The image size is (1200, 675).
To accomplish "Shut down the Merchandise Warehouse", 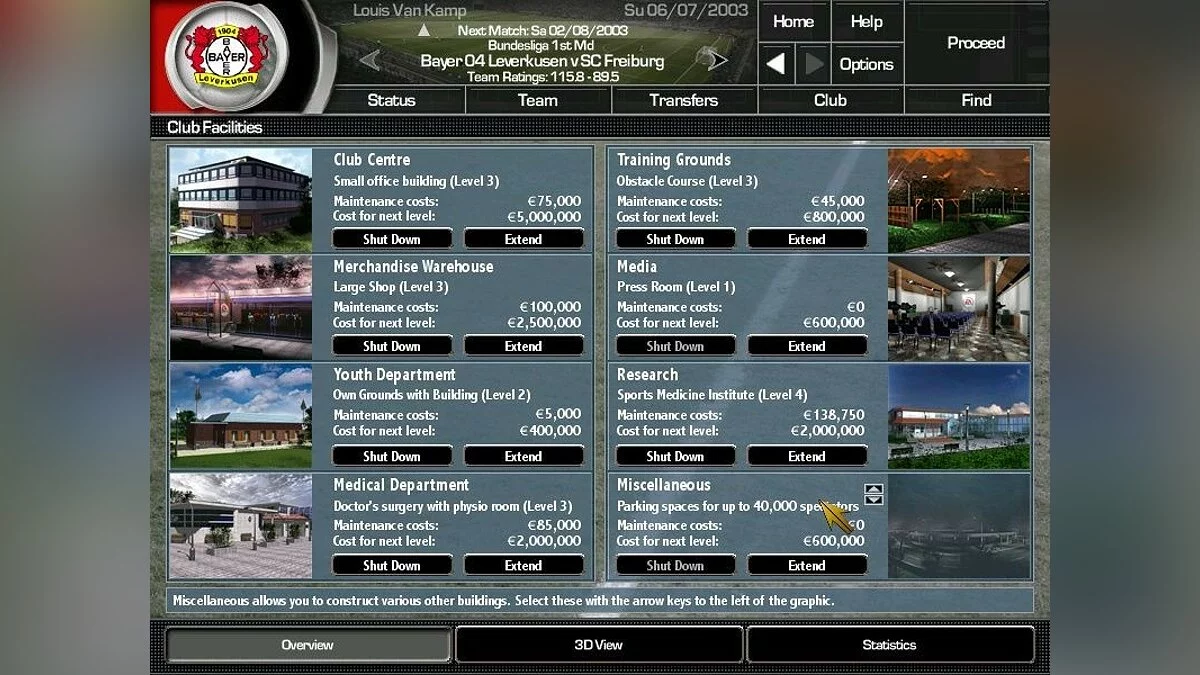I will (392, 346).
